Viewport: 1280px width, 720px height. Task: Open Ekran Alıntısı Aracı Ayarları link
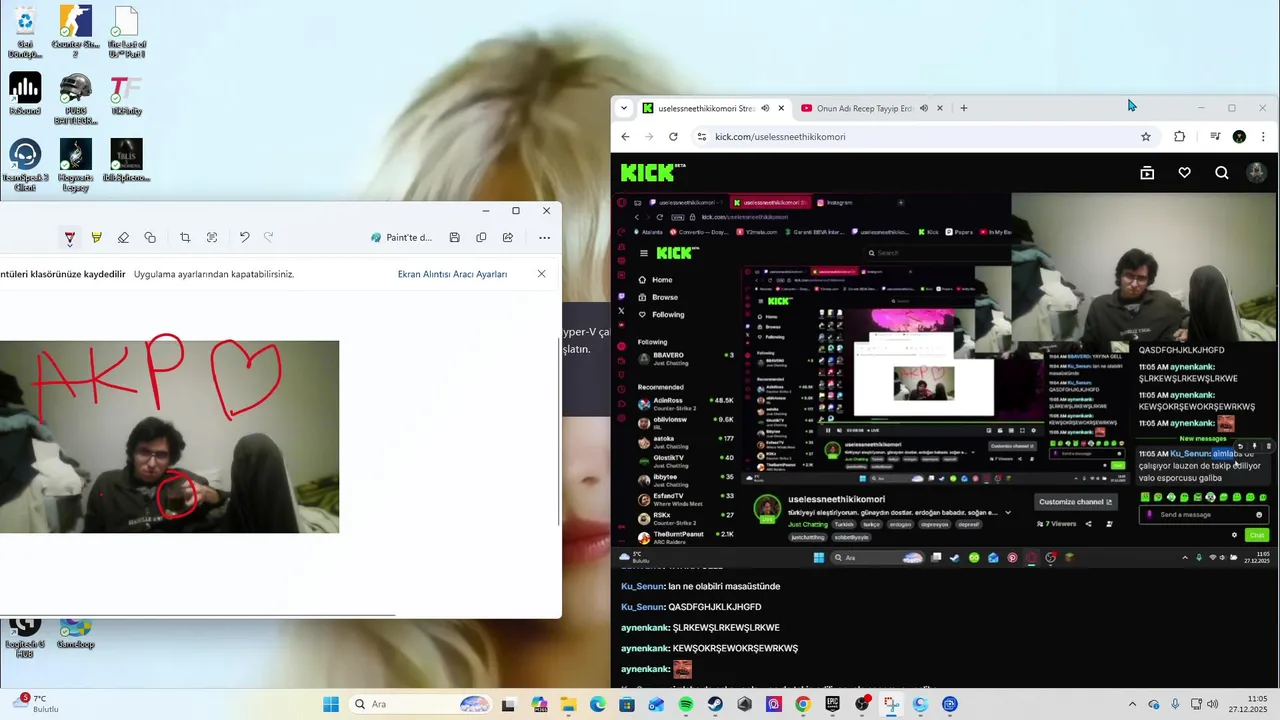452,274
